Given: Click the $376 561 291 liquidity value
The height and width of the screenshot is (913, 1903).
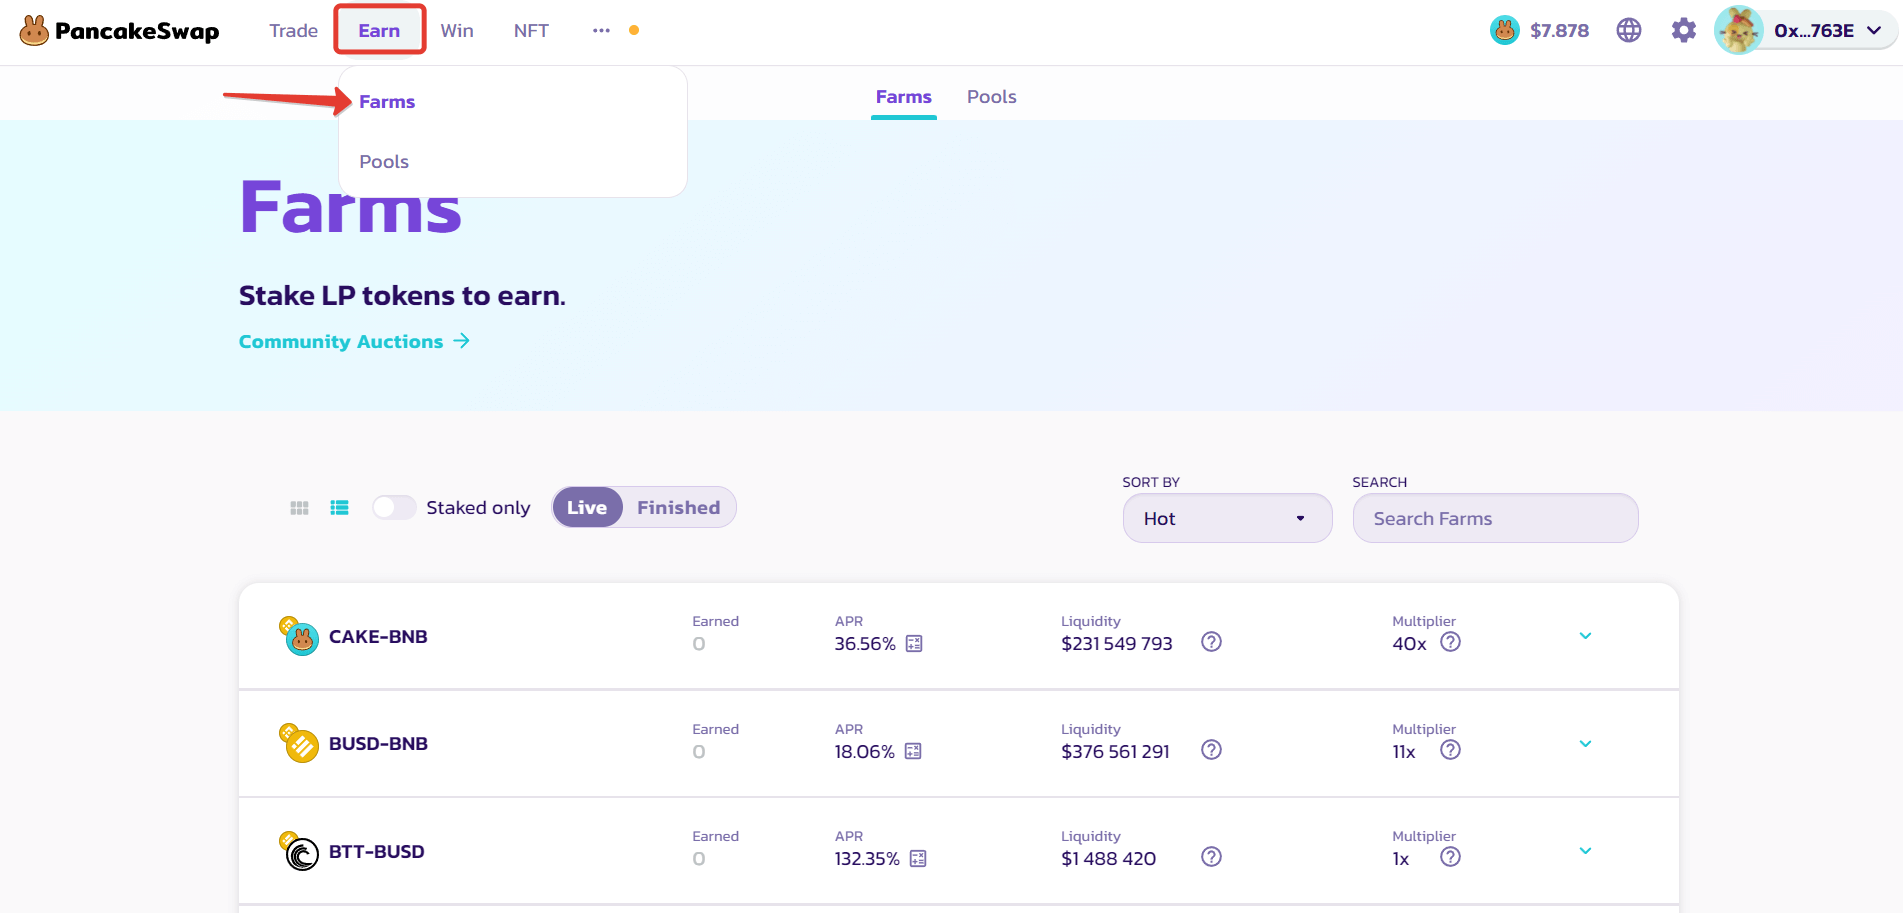Looking at the screenshot, I should tap(1115, 752).
